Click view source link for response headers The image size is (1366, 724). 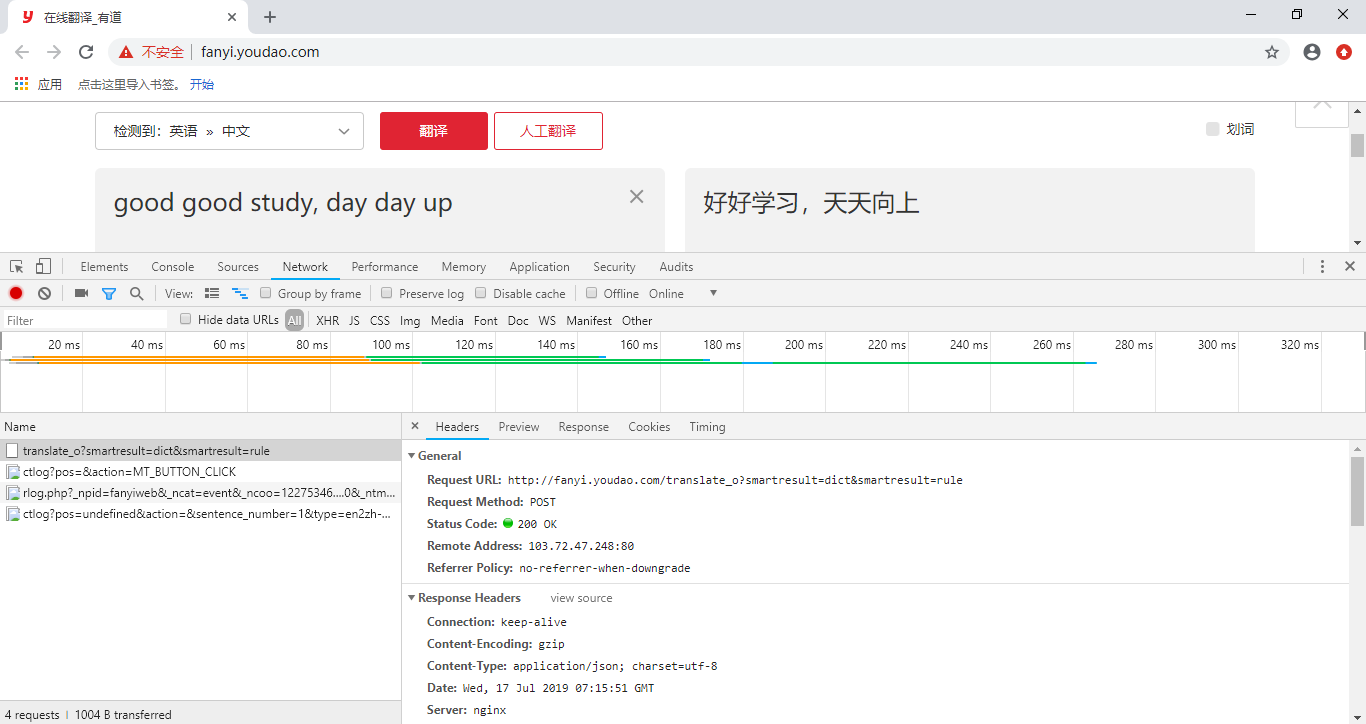581,598
